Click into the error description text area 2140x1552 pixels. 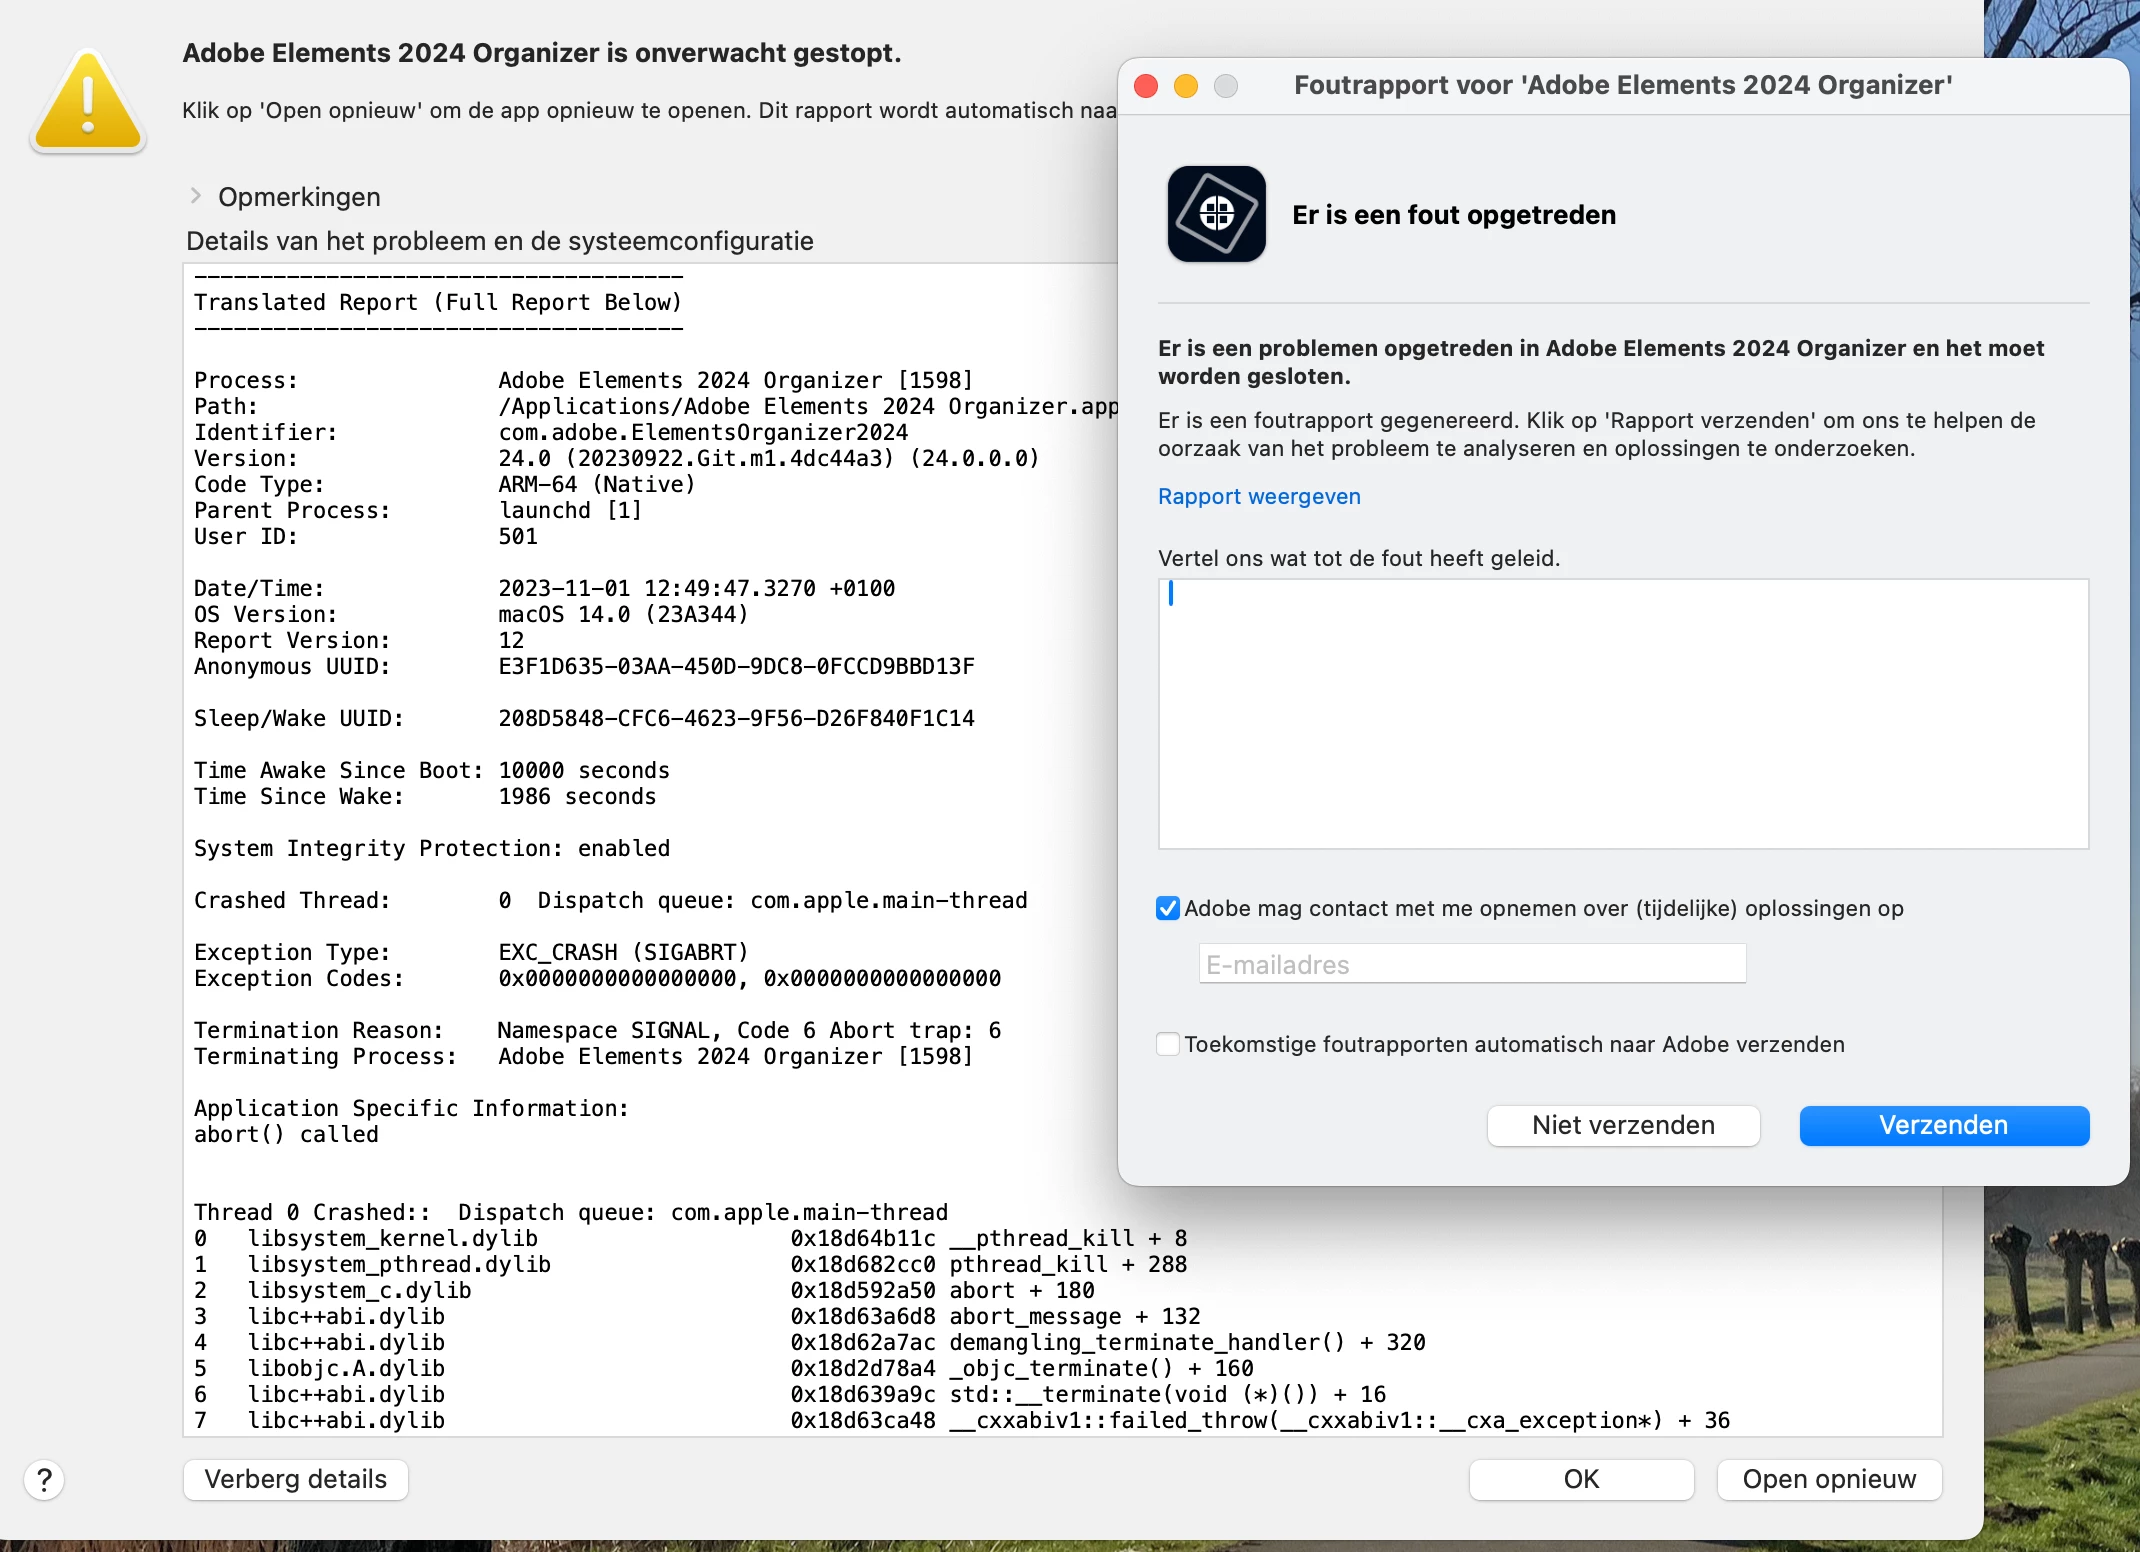tap(1622, 714)
